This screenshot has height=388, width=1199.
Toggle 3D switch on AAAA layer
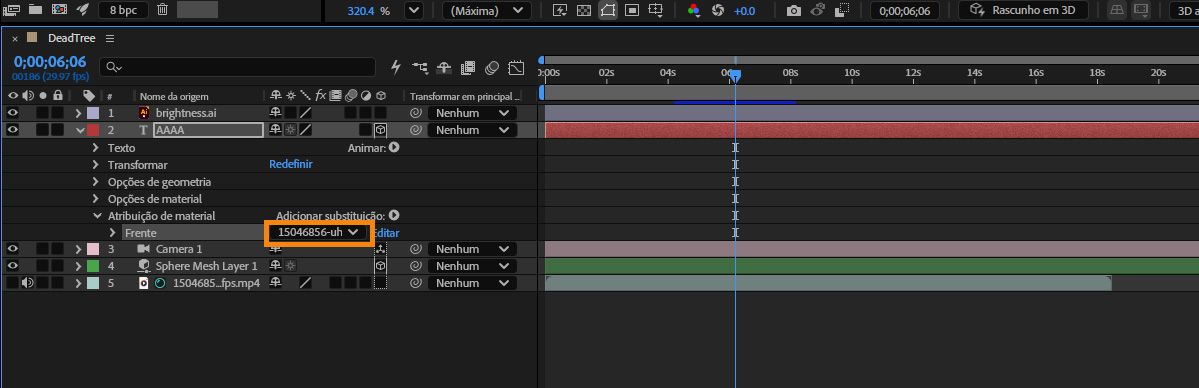(x=380, y=130)
